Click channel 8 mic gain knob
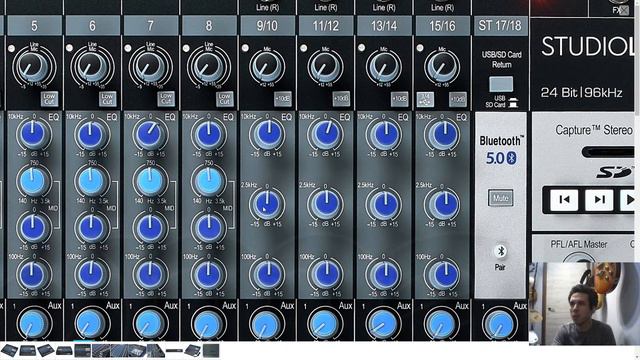The height and width of the screenshot is (360, 640). [209, 67]
